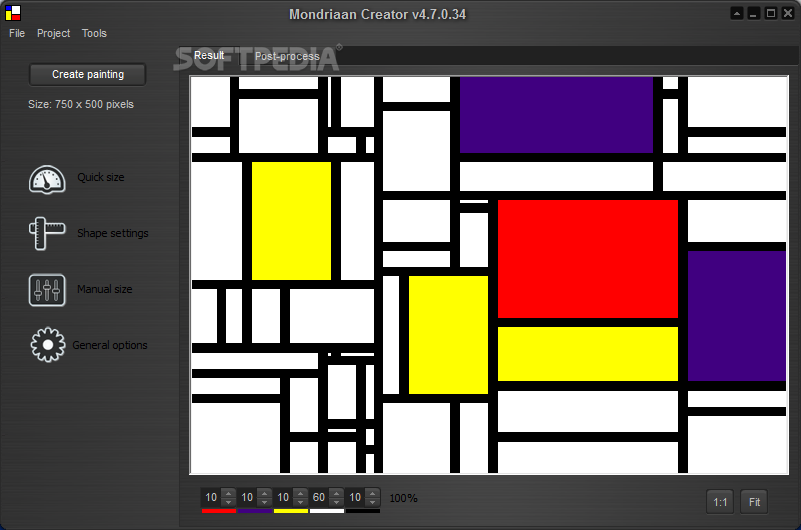The image size is (801, 530).
Task: Decrease the red color percentage
Action: click(x=229, y=502)
